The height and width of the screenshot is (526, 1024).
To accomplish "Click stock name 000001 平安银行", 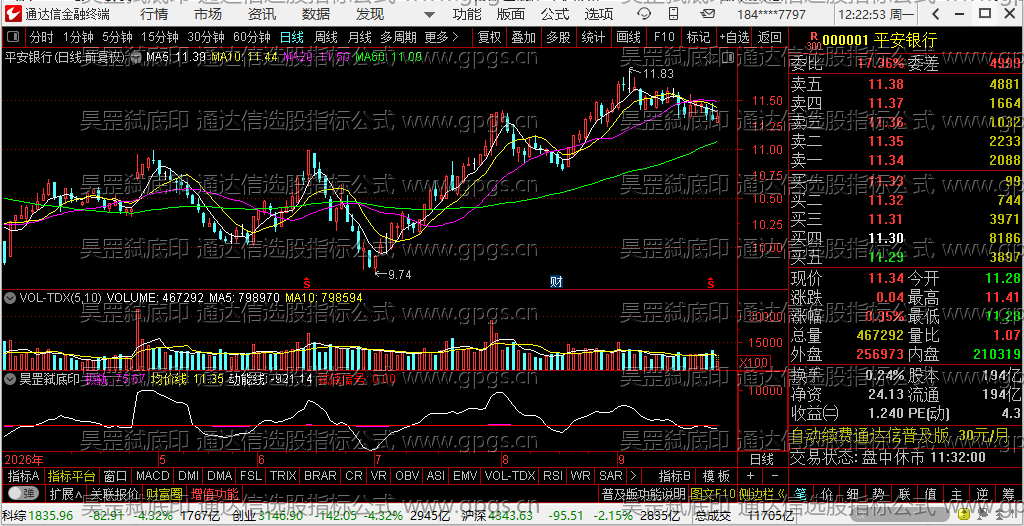I will click(879, 41).
